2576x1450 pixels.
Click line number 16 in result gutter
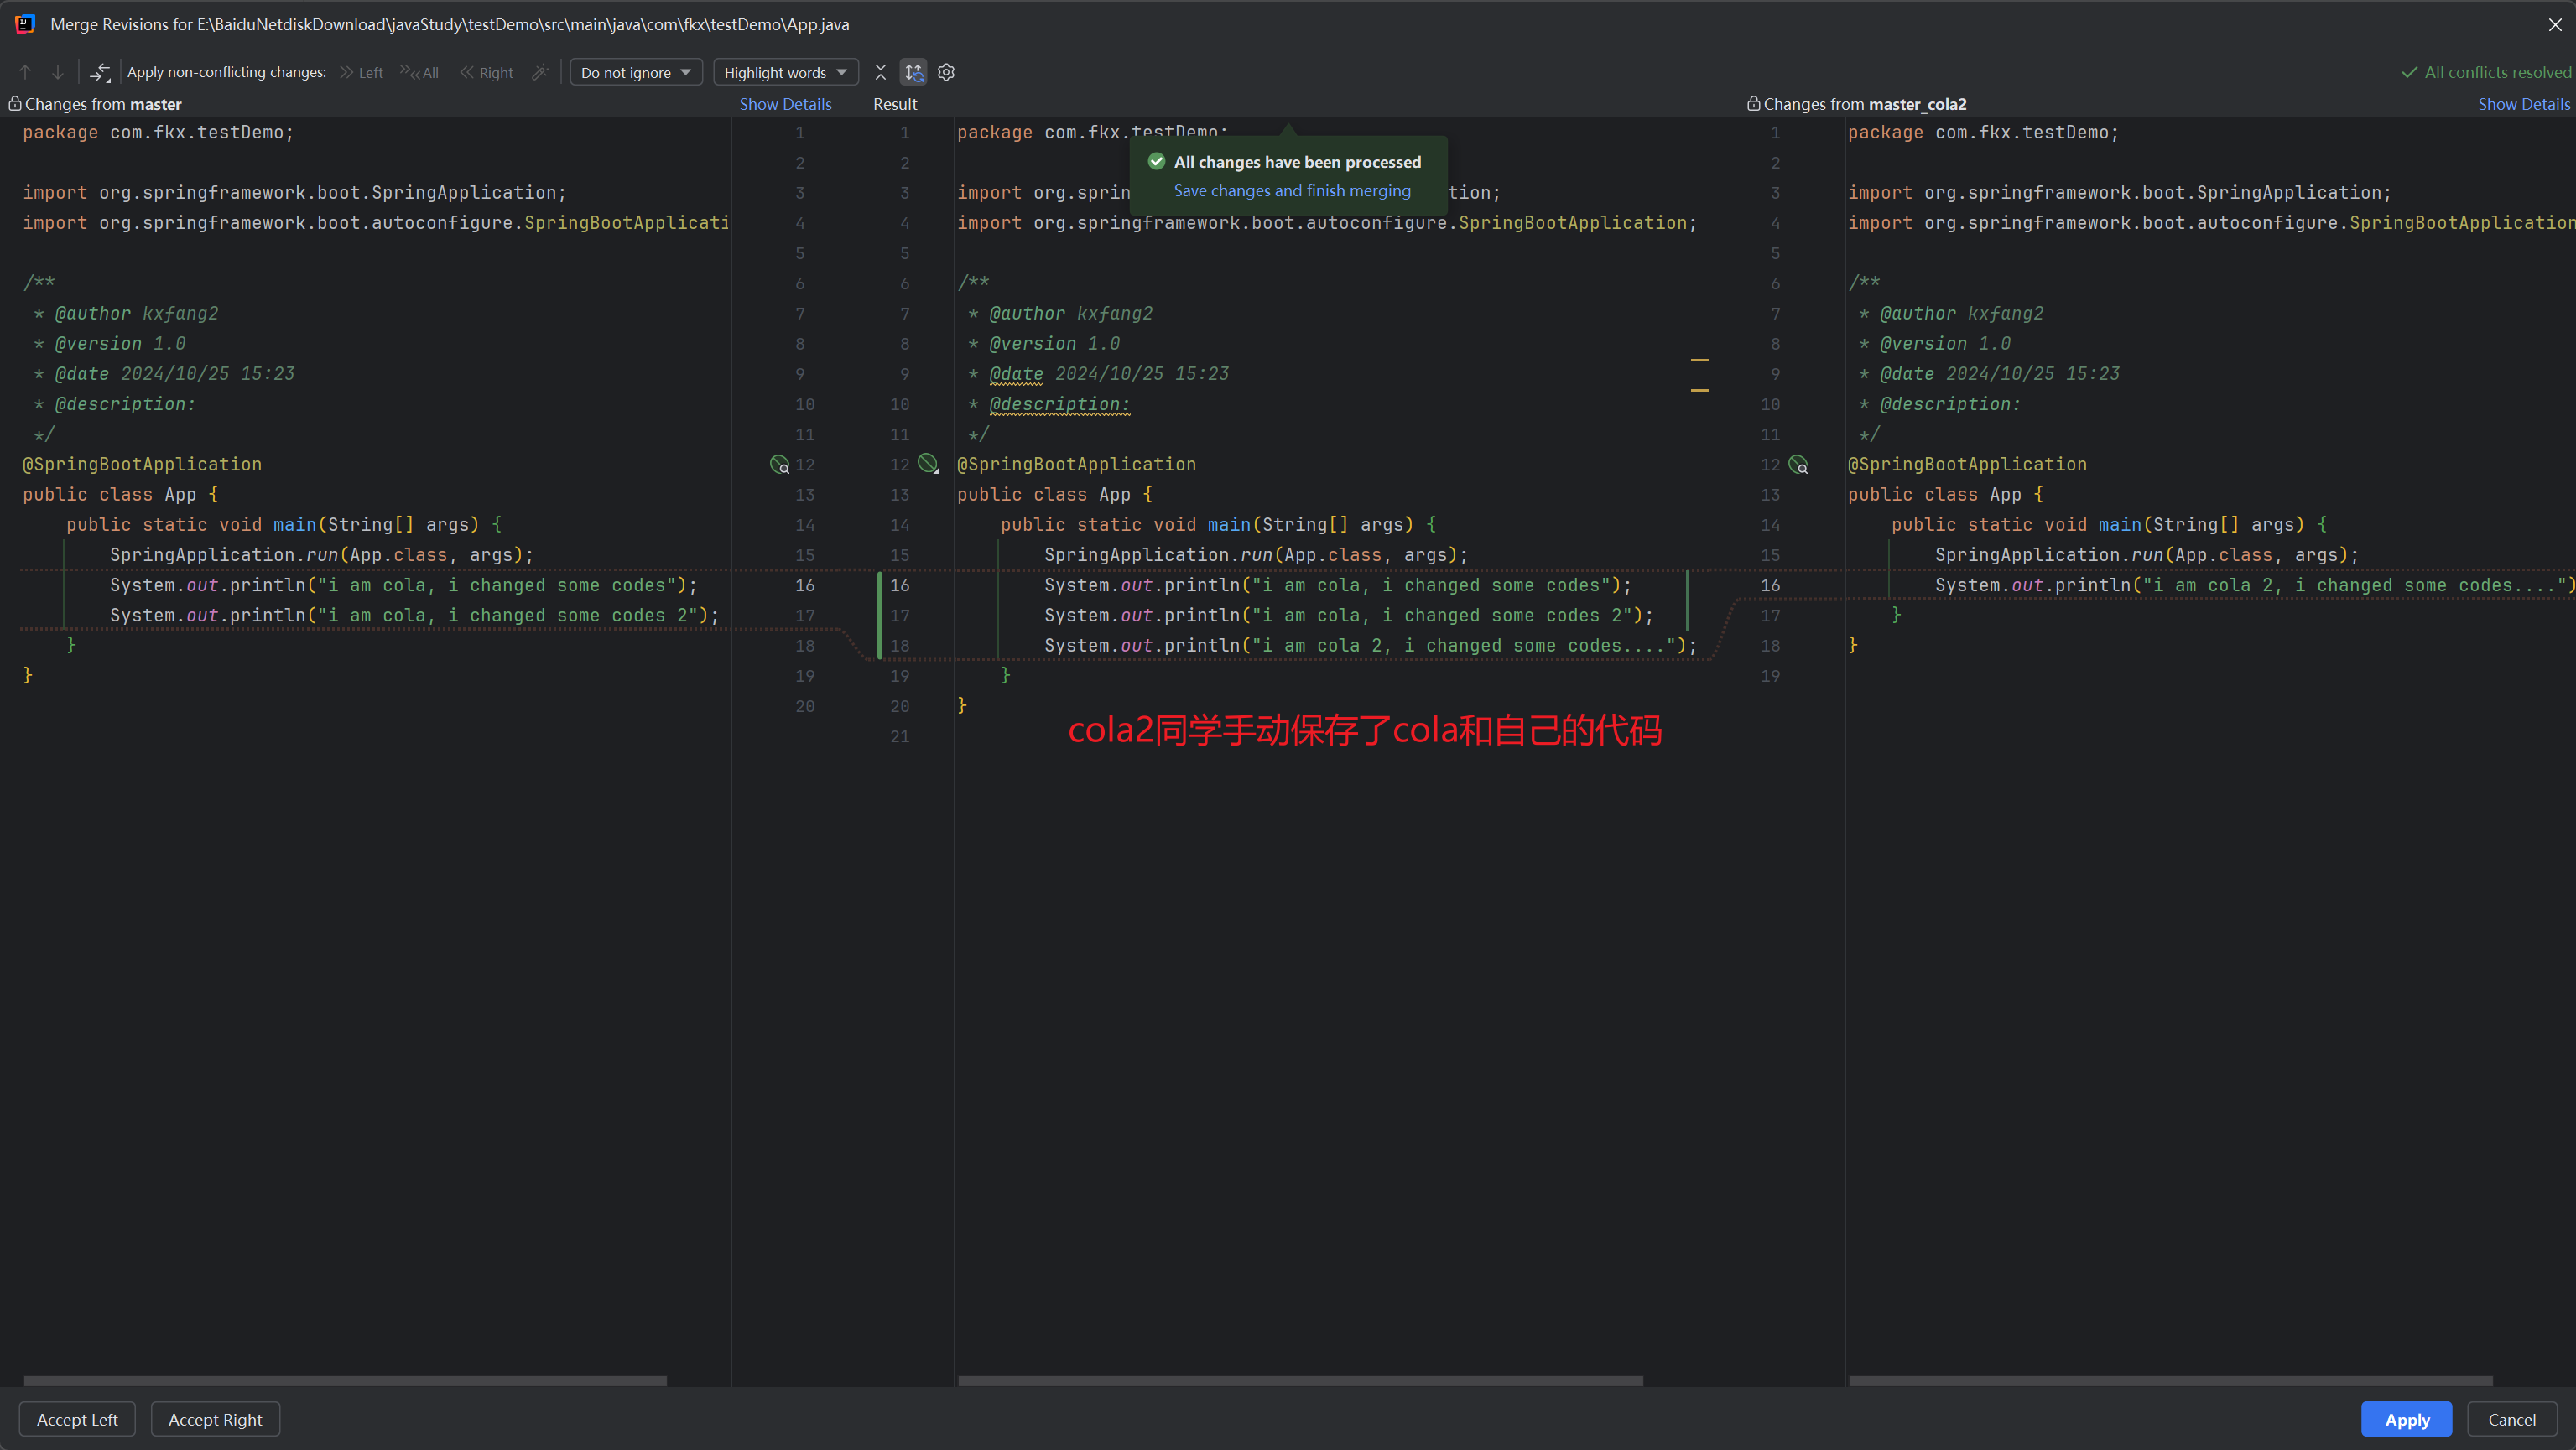899,585
